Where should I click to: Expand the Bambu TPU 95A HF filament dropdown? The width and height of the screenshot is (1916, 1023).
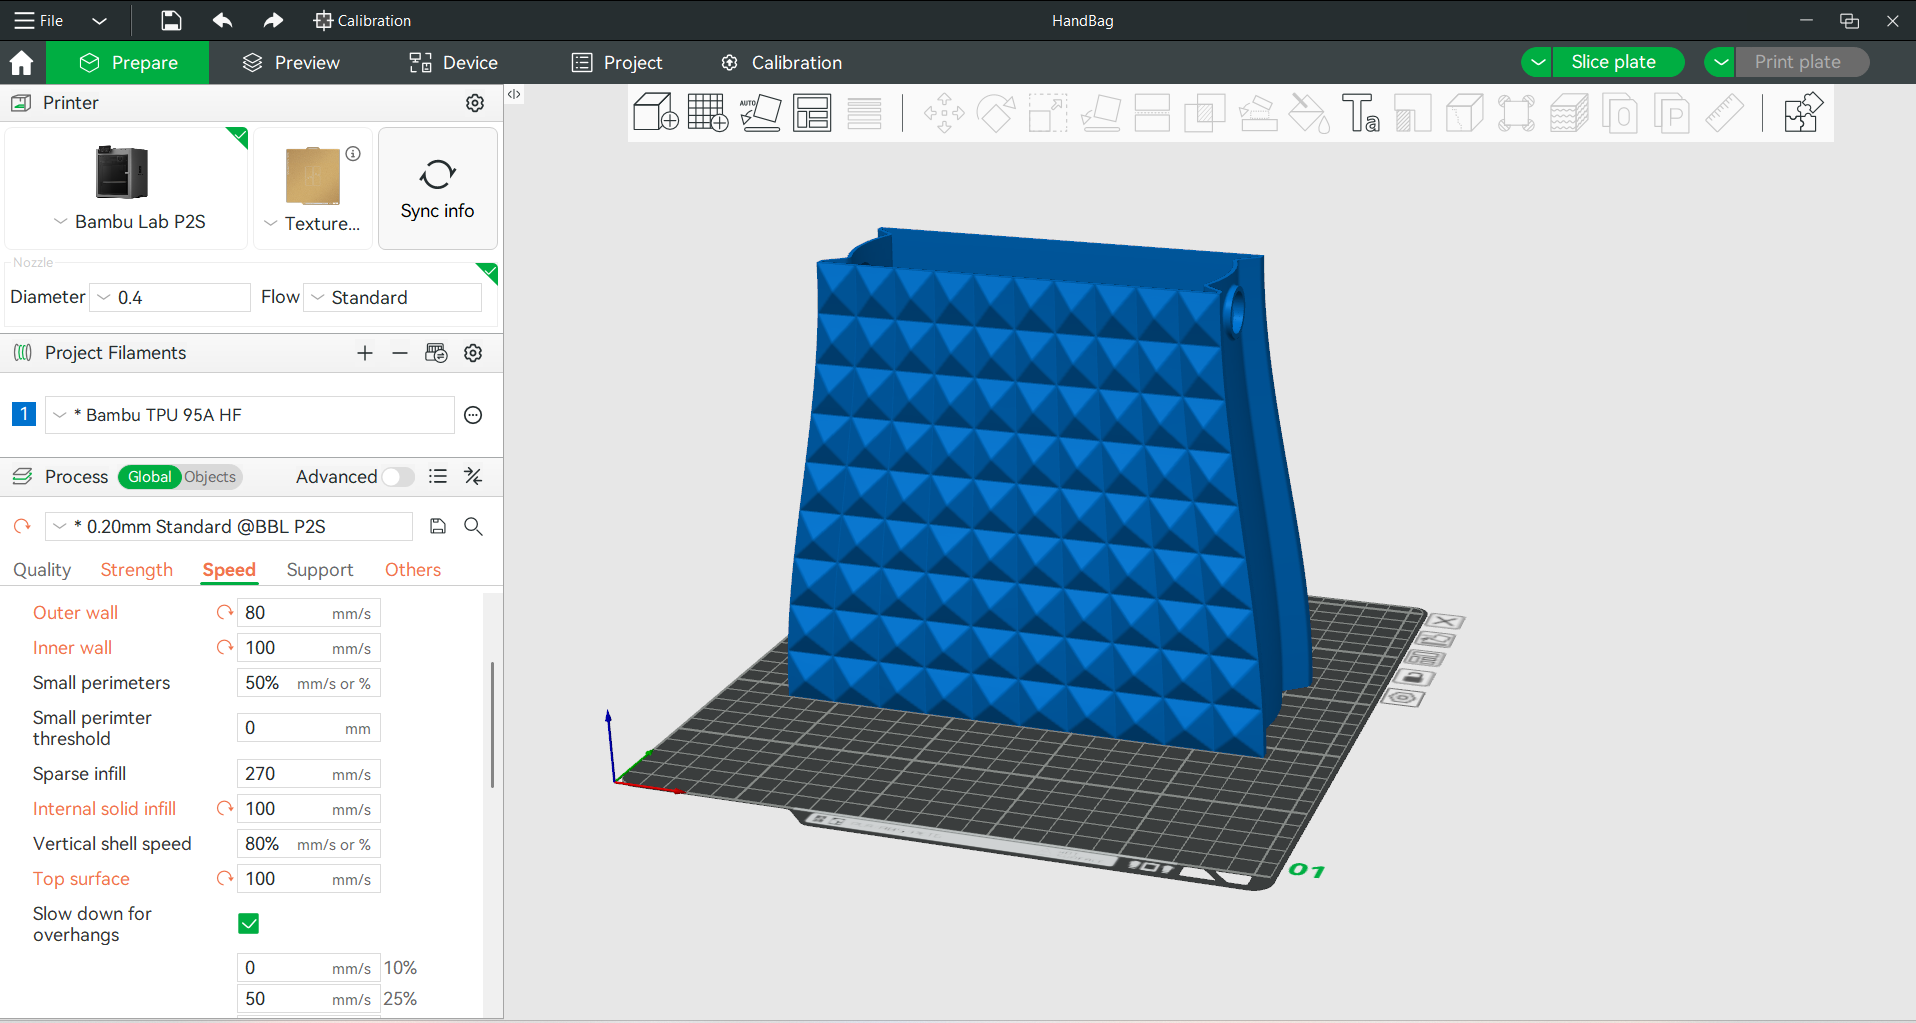tap(250, 415)
